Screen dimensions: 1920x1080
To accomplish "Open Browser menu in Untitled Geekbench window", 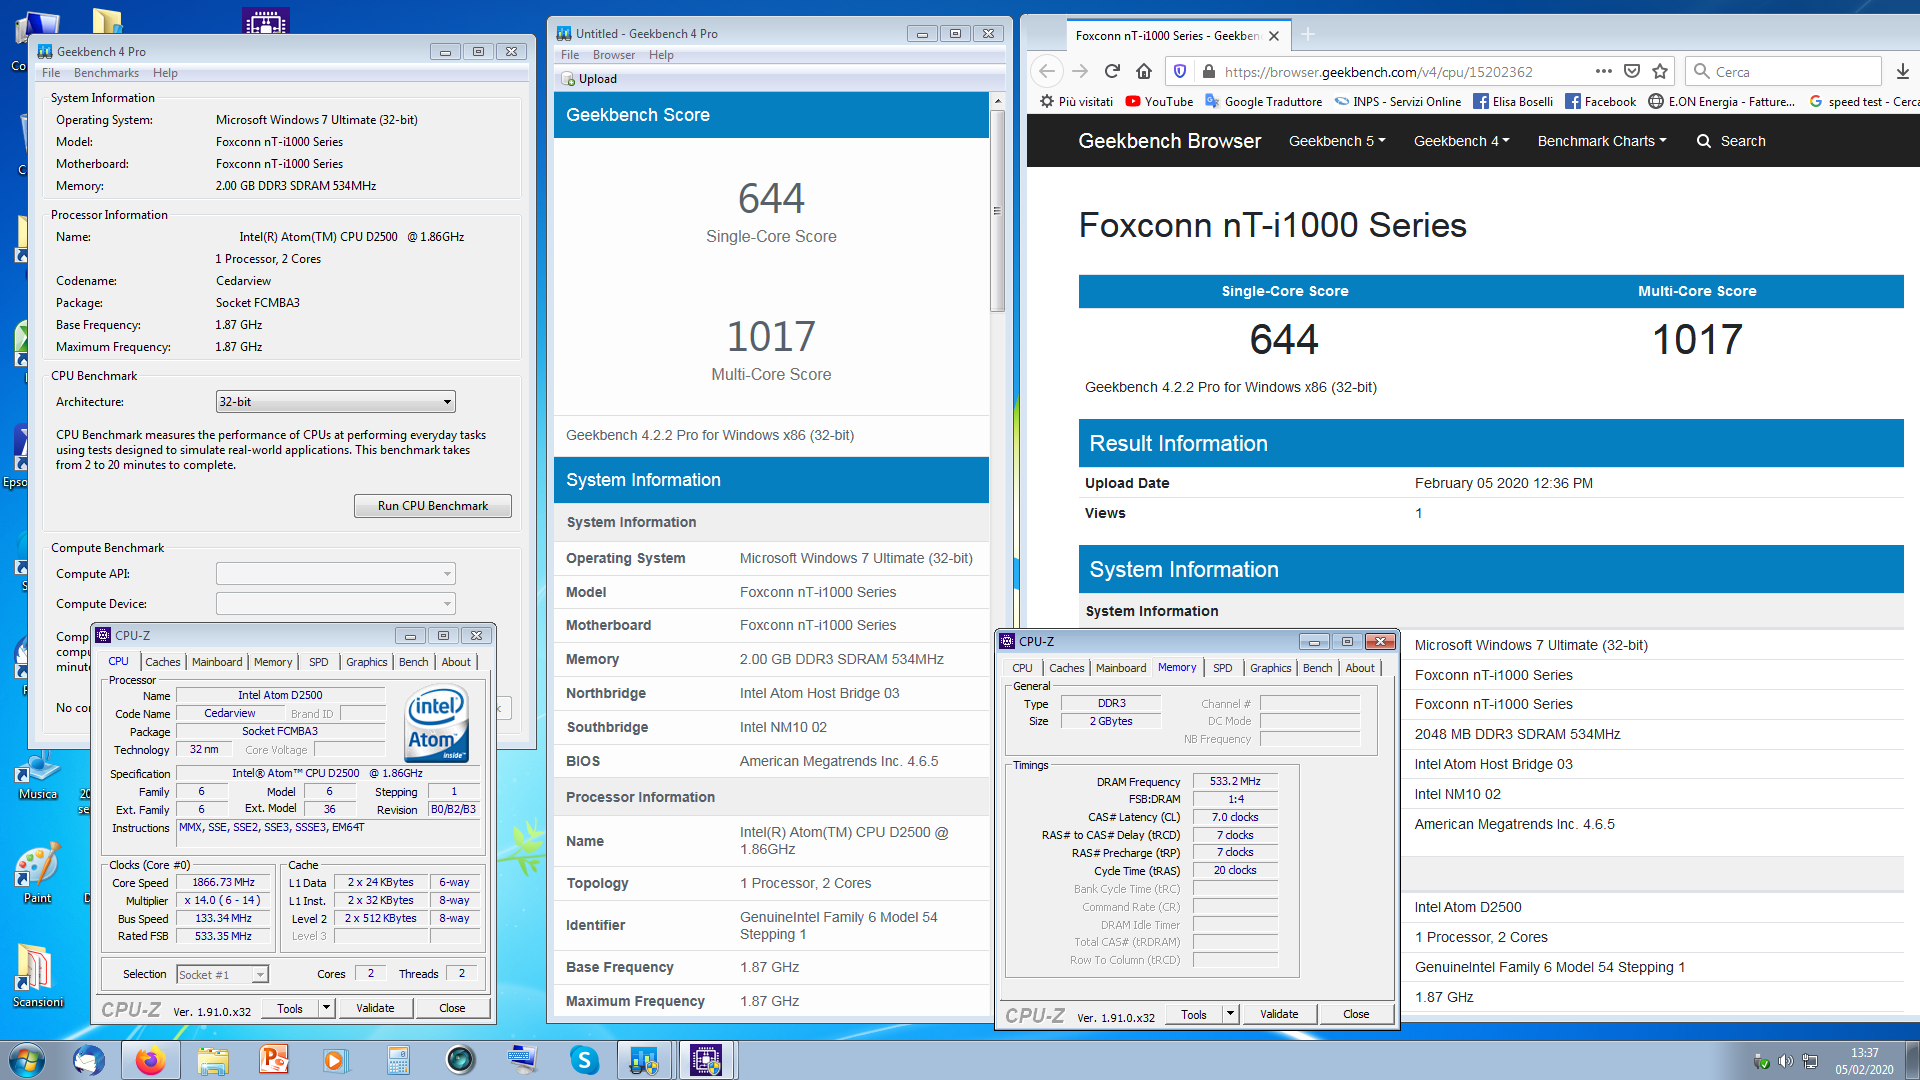I will 613,55.
